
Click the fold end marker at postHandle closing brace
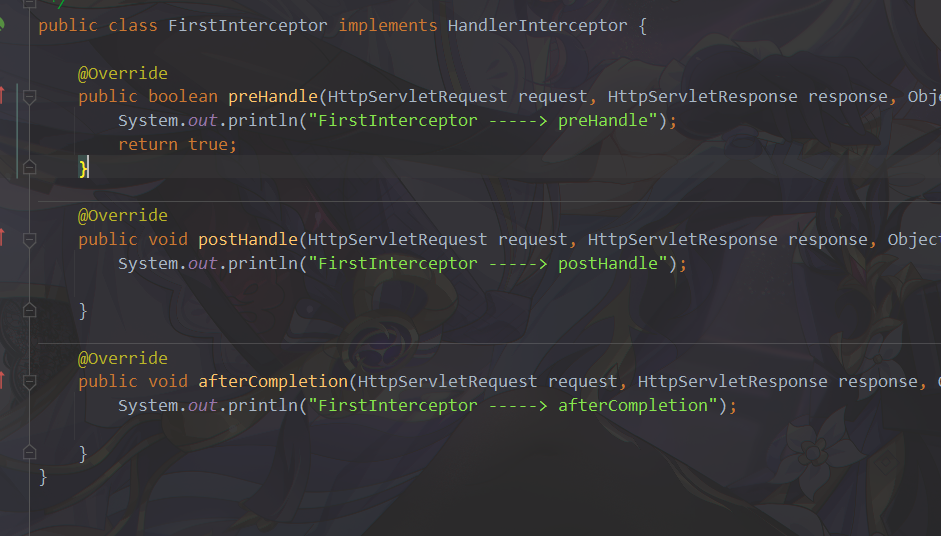[x=29, y=310]
